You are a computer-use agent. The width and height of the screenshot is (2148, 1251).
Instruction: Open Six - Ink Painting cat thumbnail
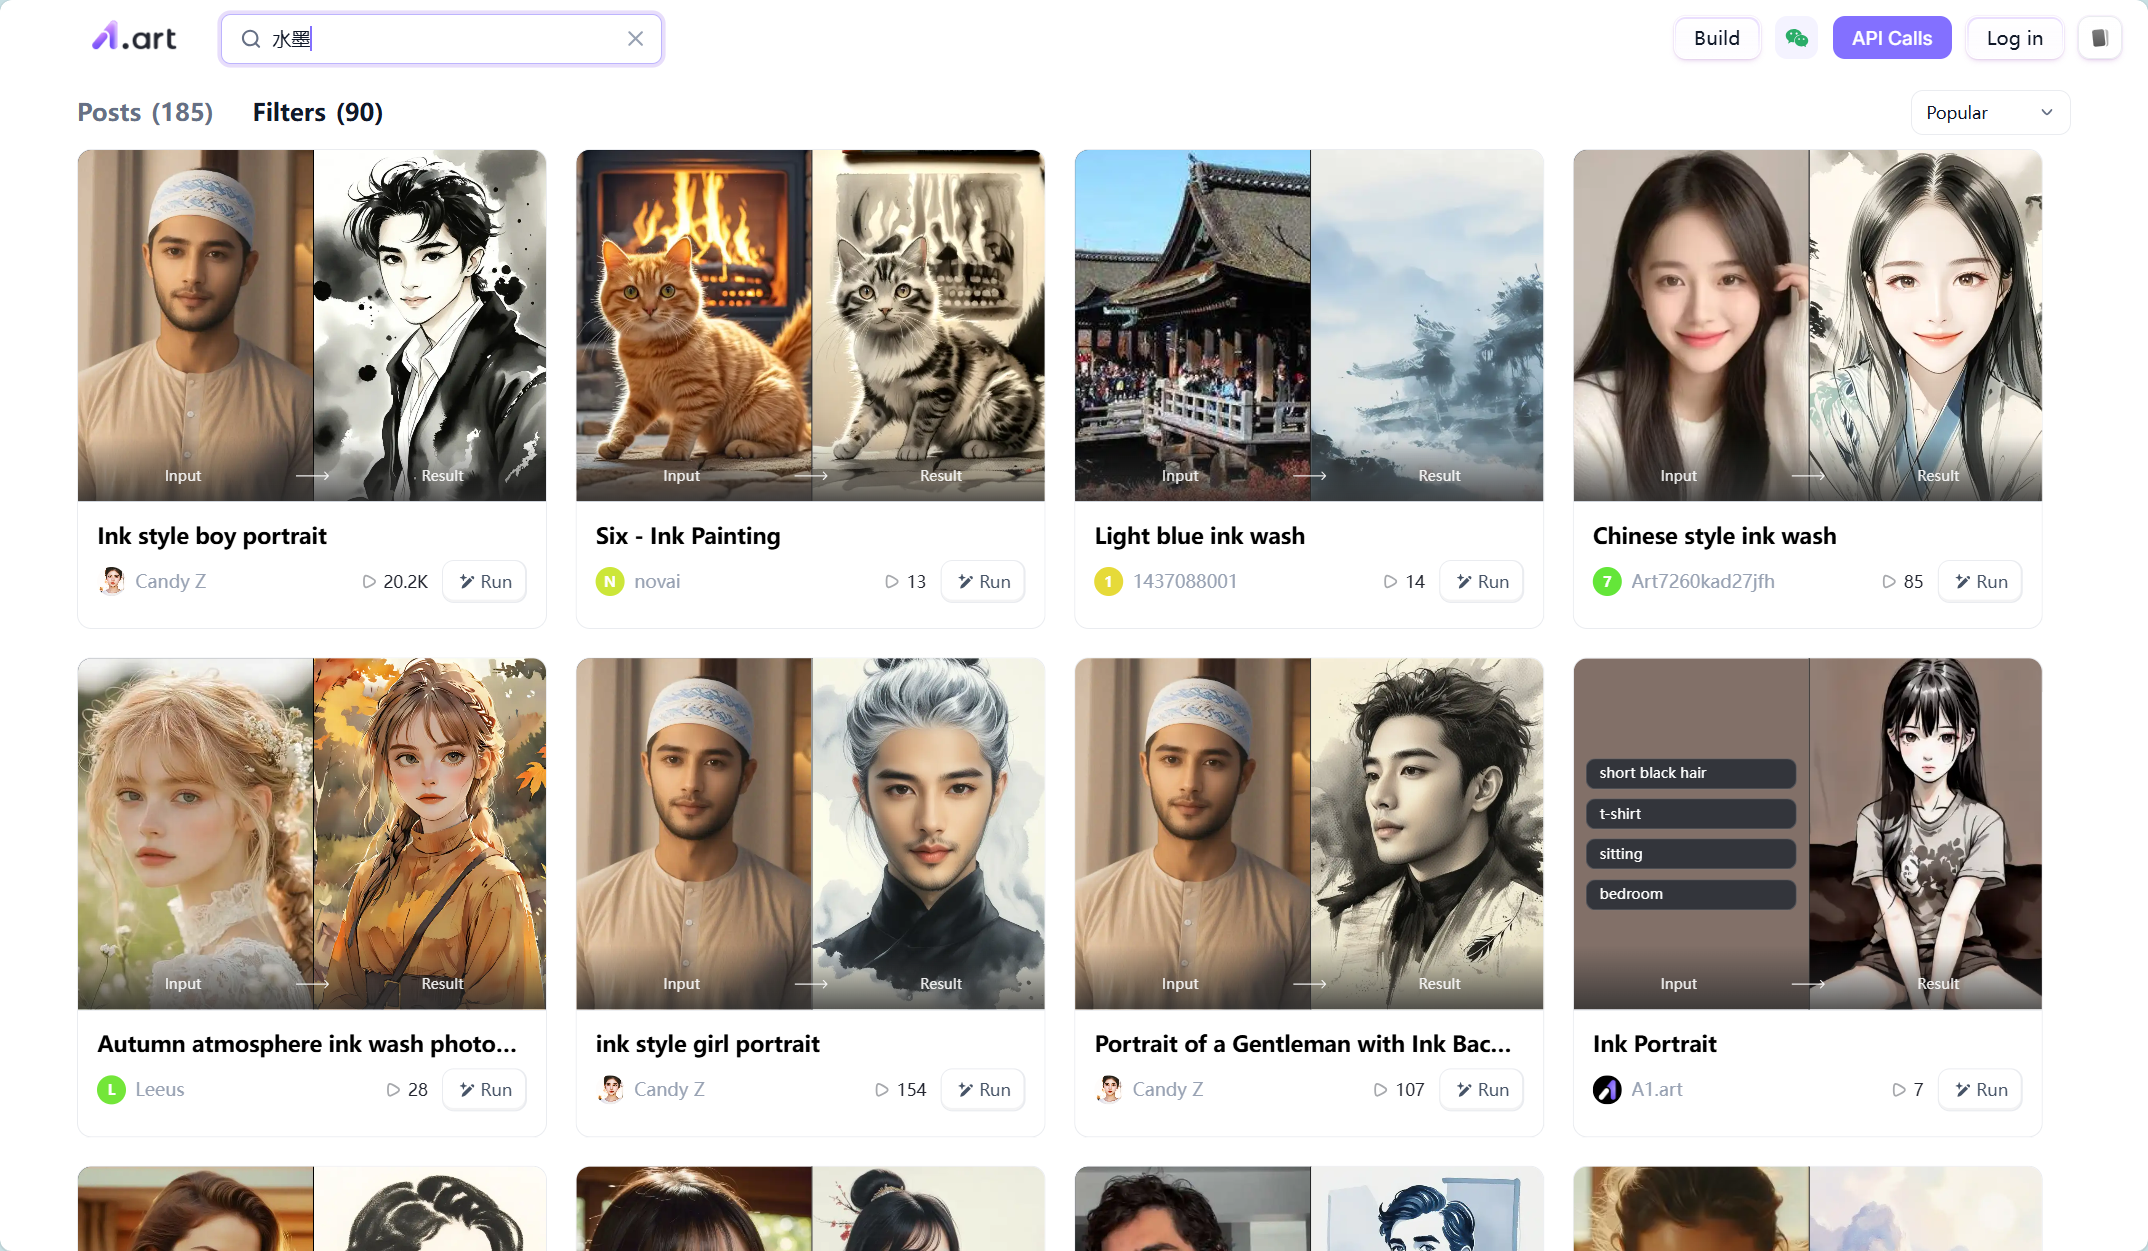[x=810, y=325]
